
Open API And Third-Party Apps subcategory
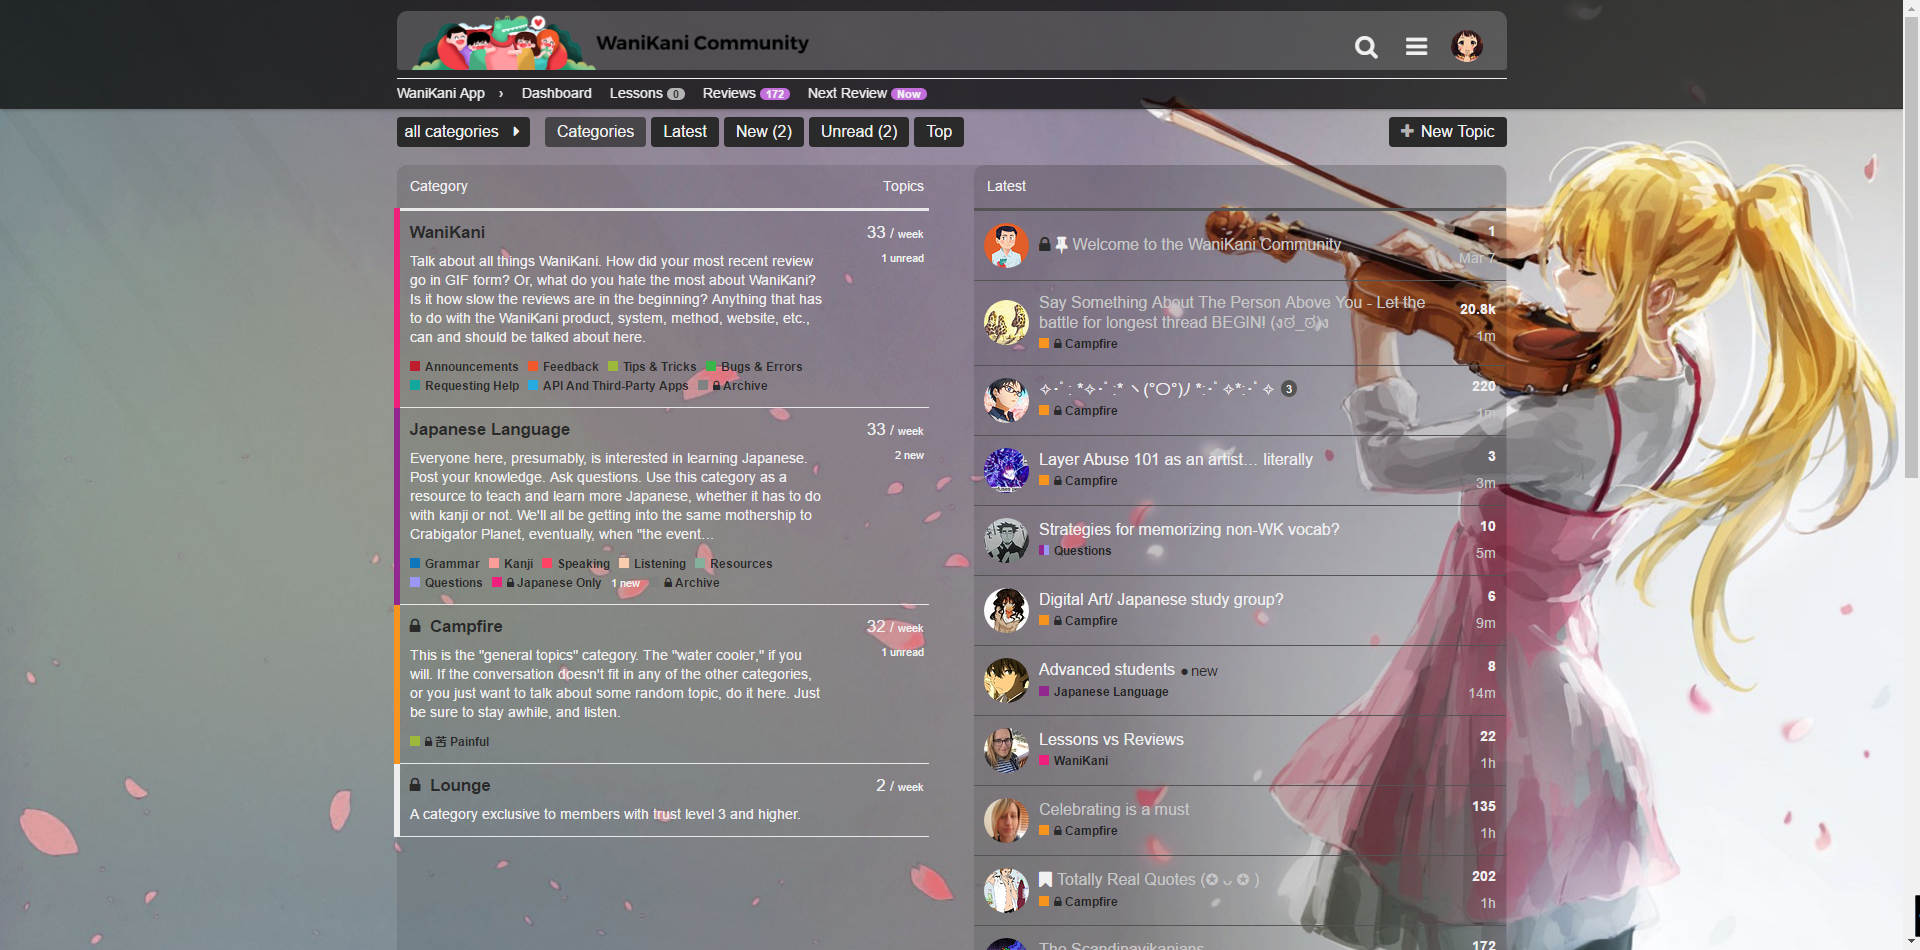pos(608,386)
